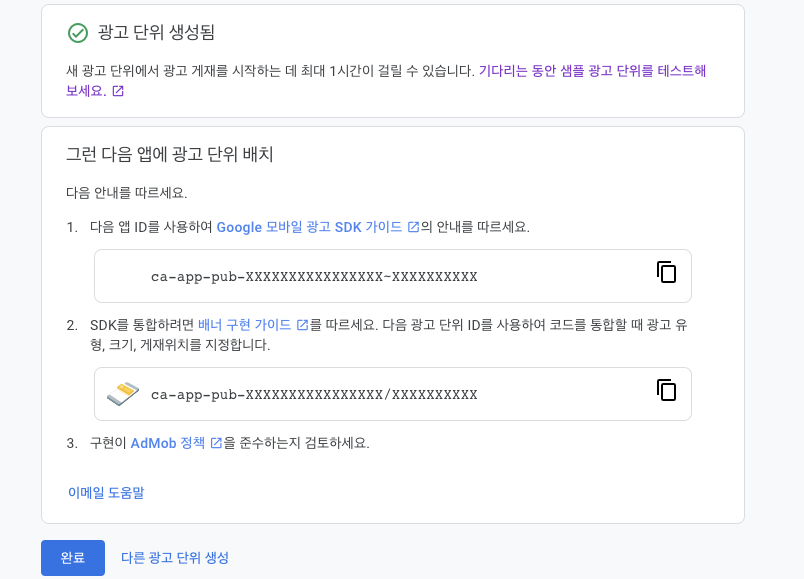Open external icon beside AdMob 정책

(216, 443)
